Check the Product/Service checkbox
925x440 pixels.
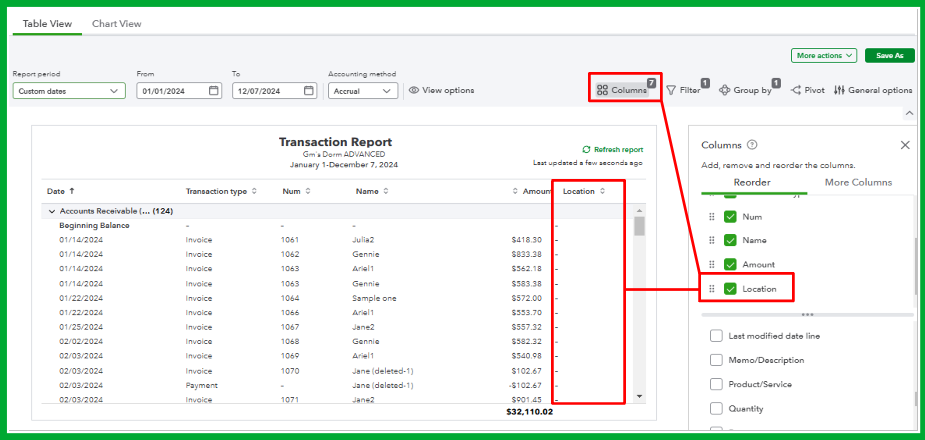click(716, 385)
